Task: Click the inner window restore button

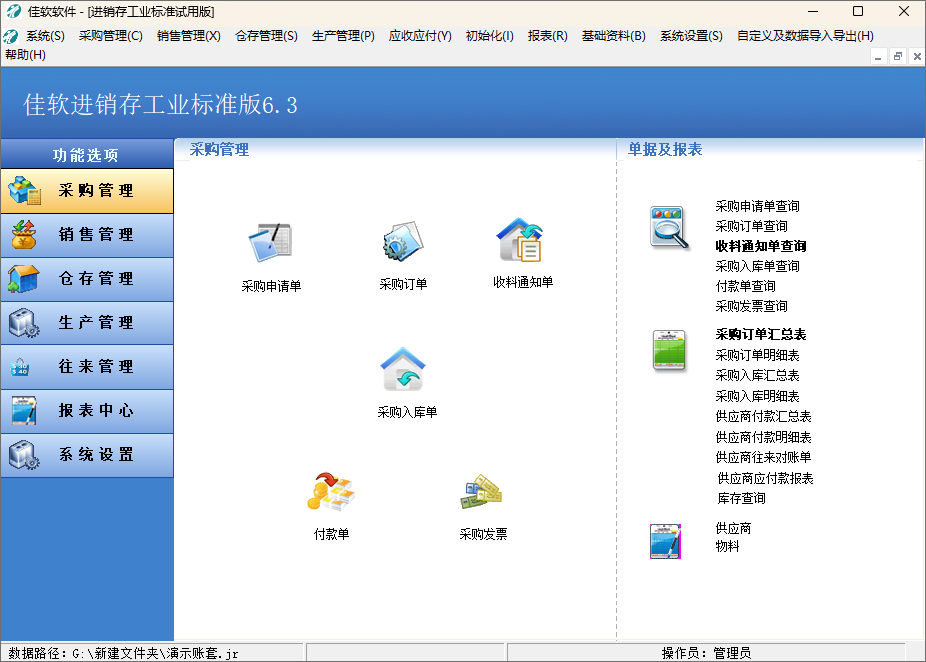Action: (x=898, y=57)
